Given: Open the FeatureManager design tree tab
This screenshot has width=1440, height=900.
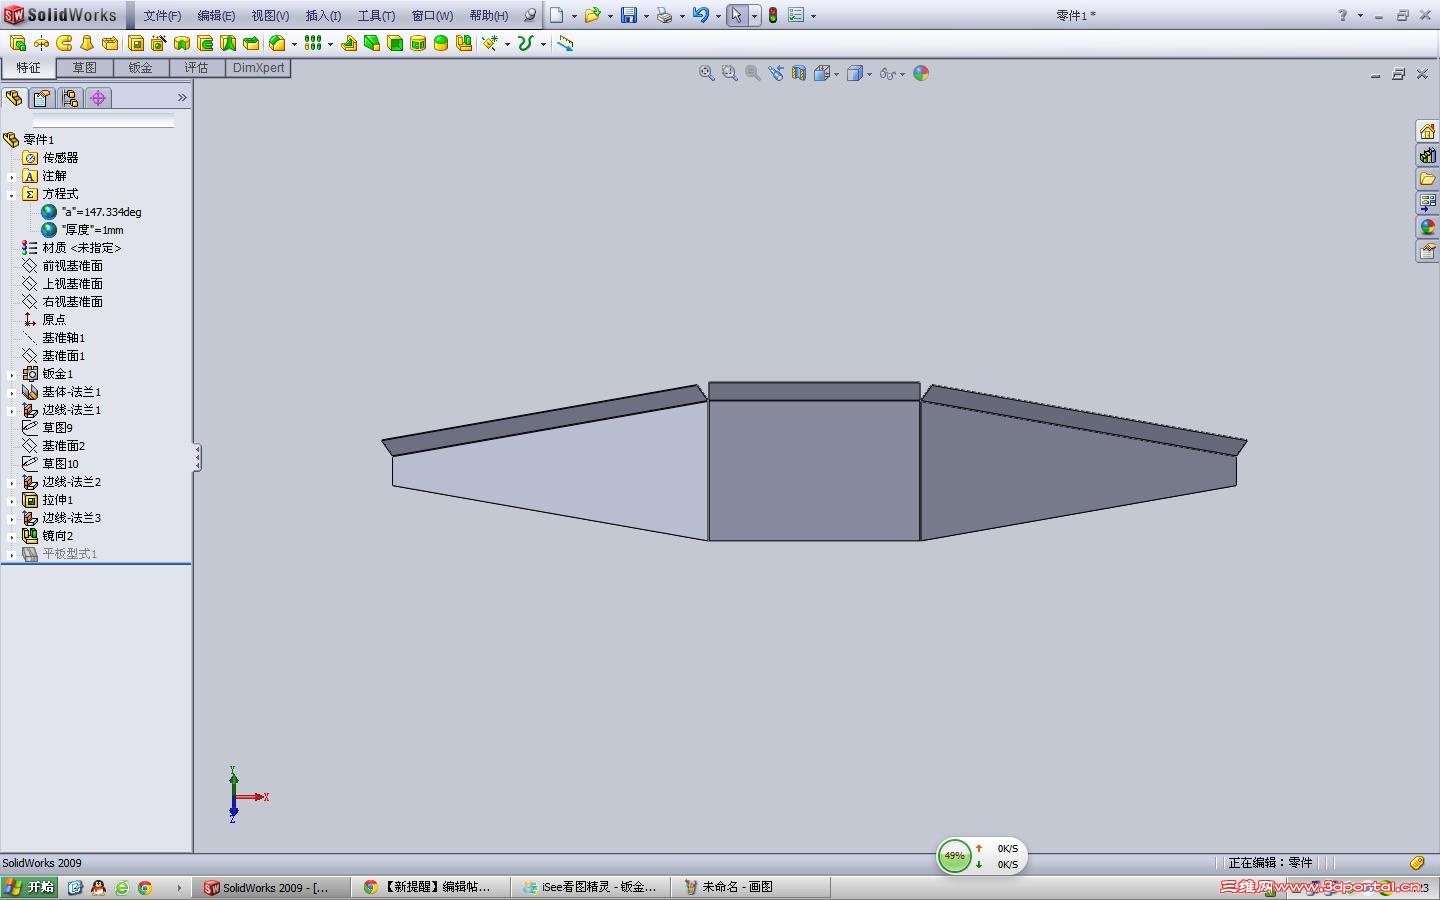Looking at the screenshot, I should [14, 98].
